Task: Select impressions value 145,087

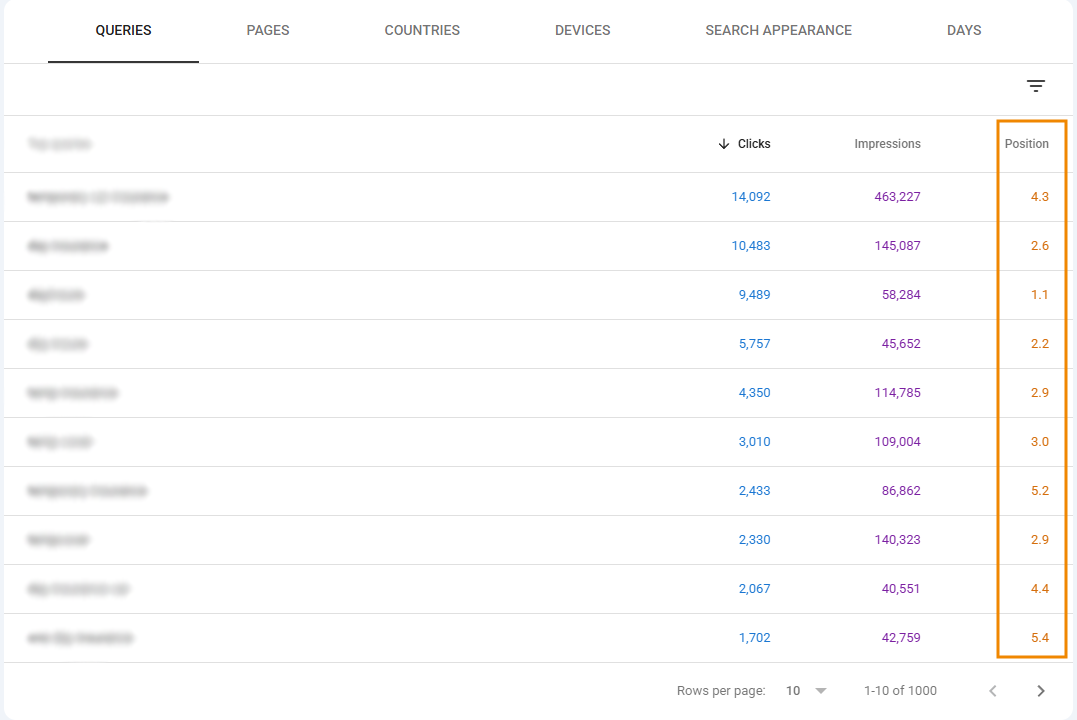Action: pyautogui.click(x=897, y=245)
